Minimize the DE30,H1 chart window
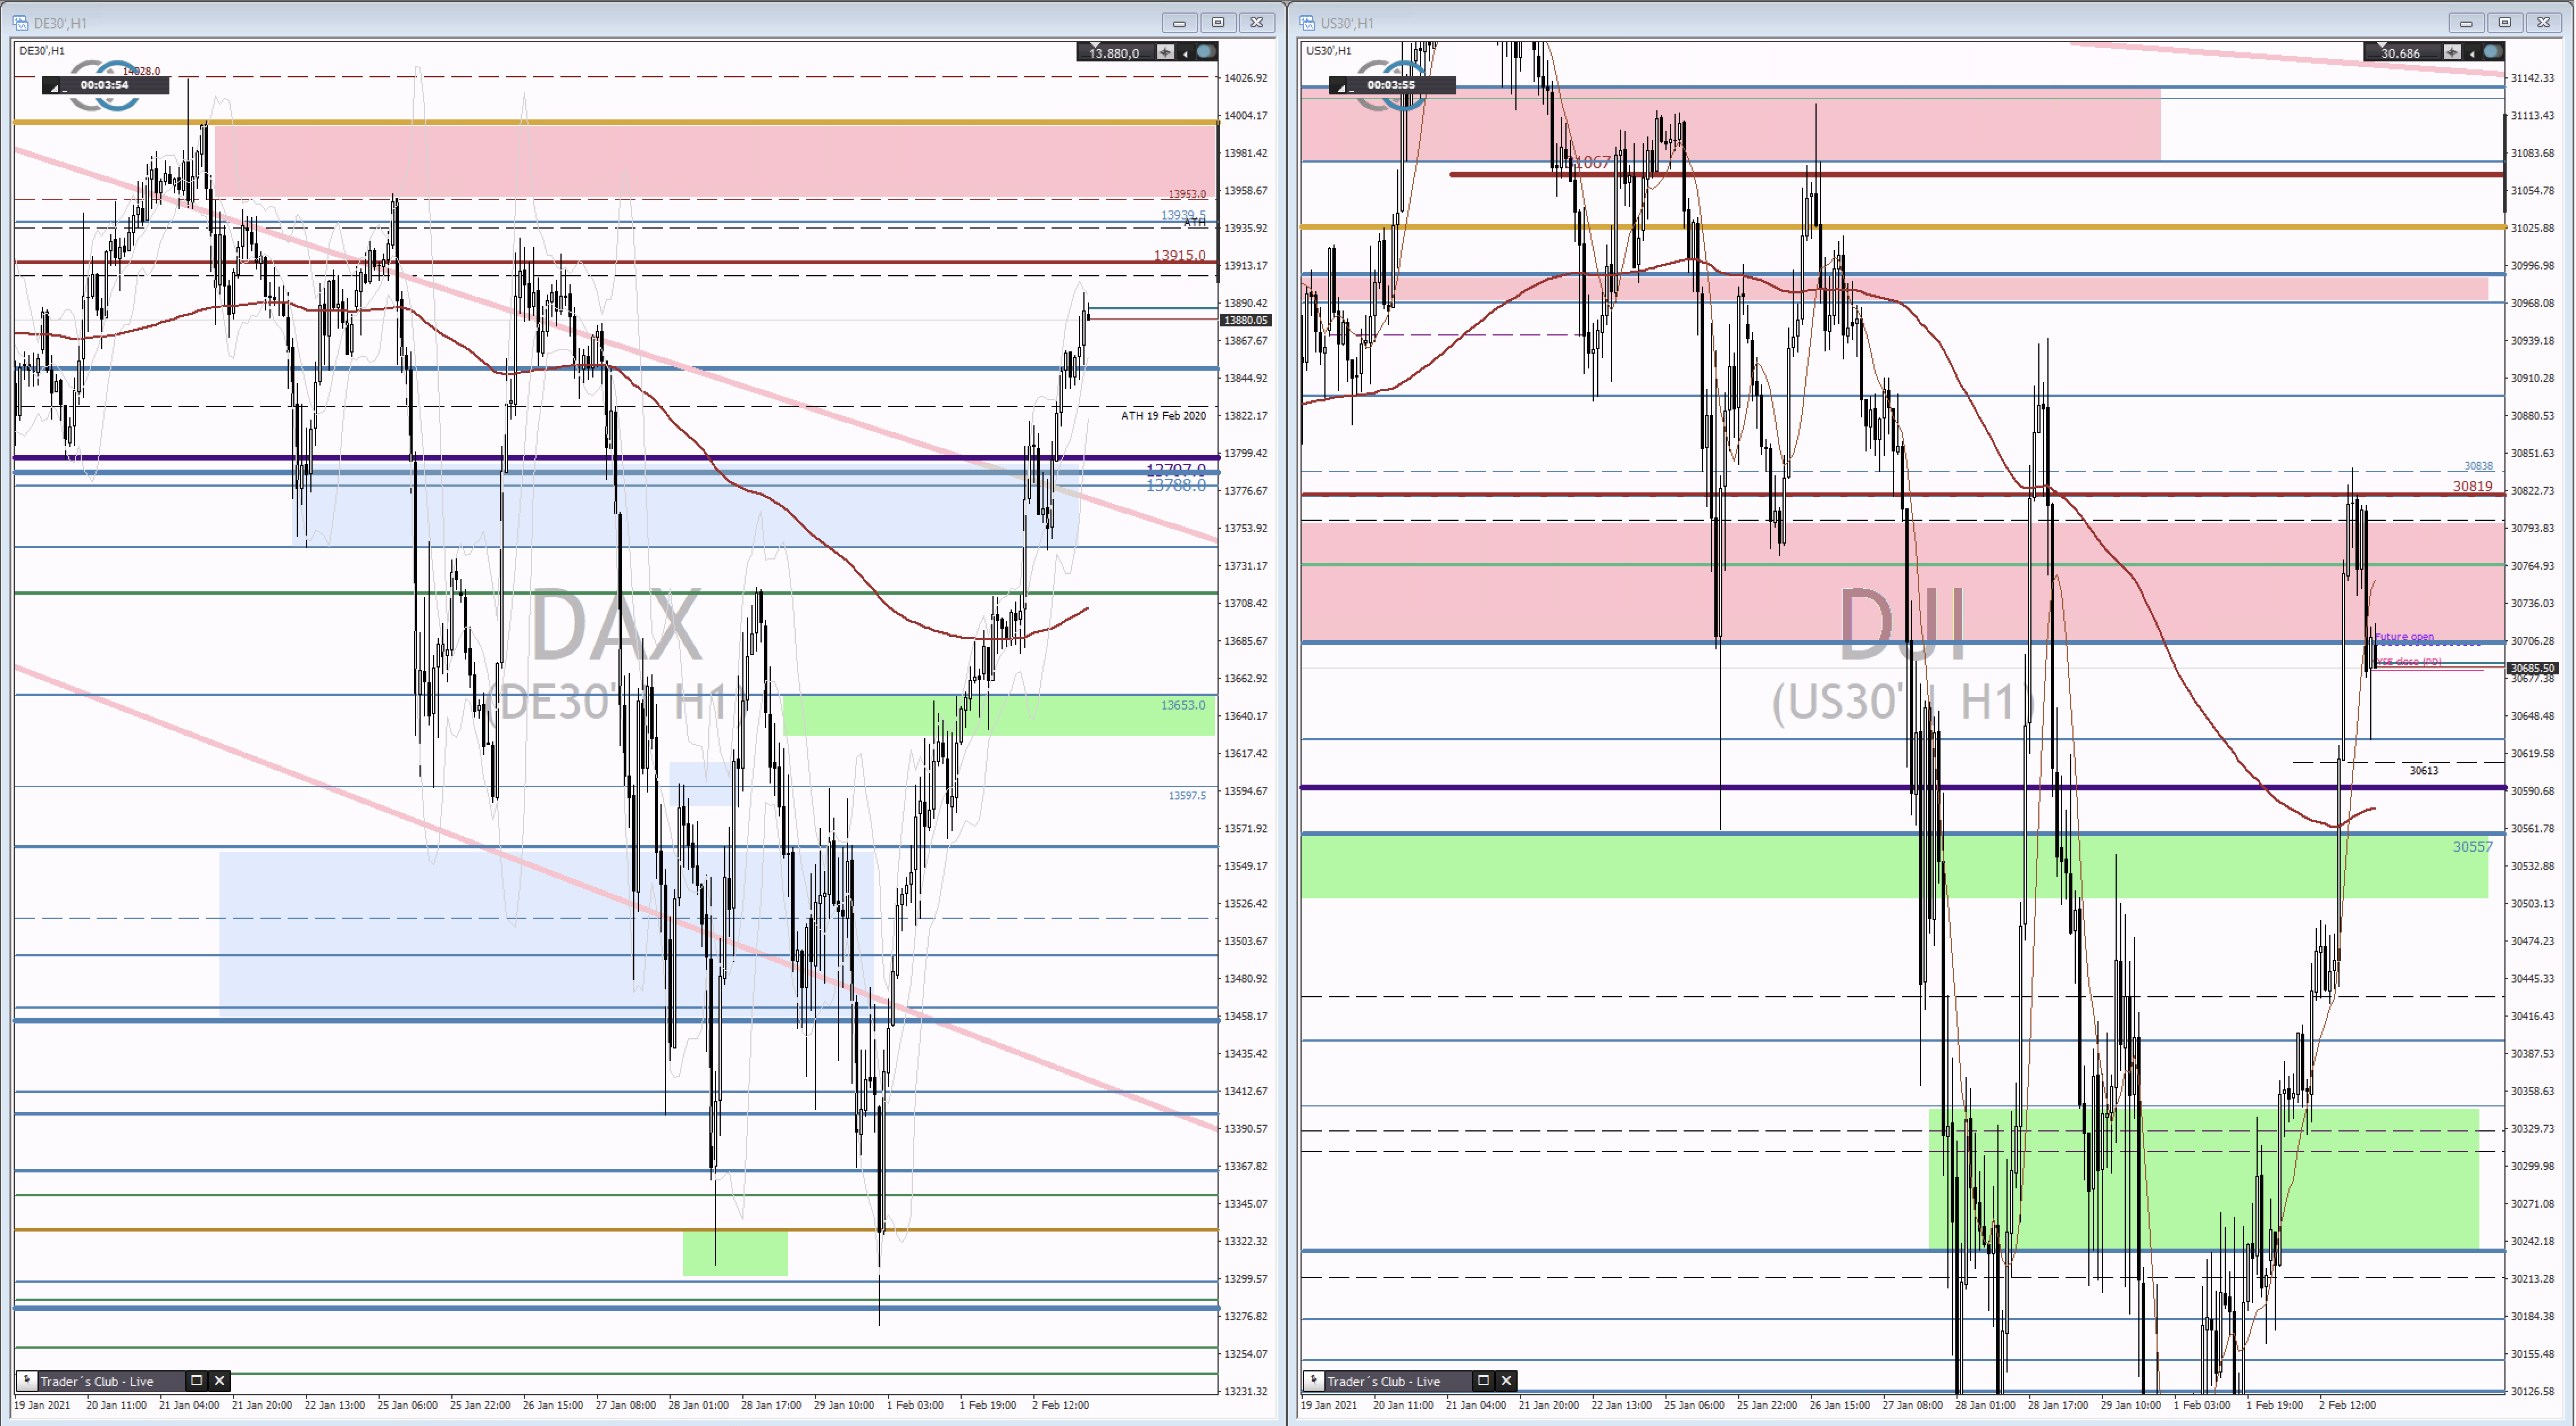Viewport: 2576px width, 1426px height. click(x=1179, y=22)
